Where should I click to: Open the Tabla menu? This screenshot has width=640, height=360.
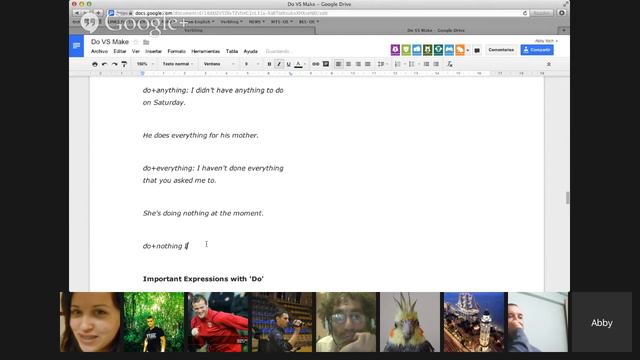[x=232, y=51]
